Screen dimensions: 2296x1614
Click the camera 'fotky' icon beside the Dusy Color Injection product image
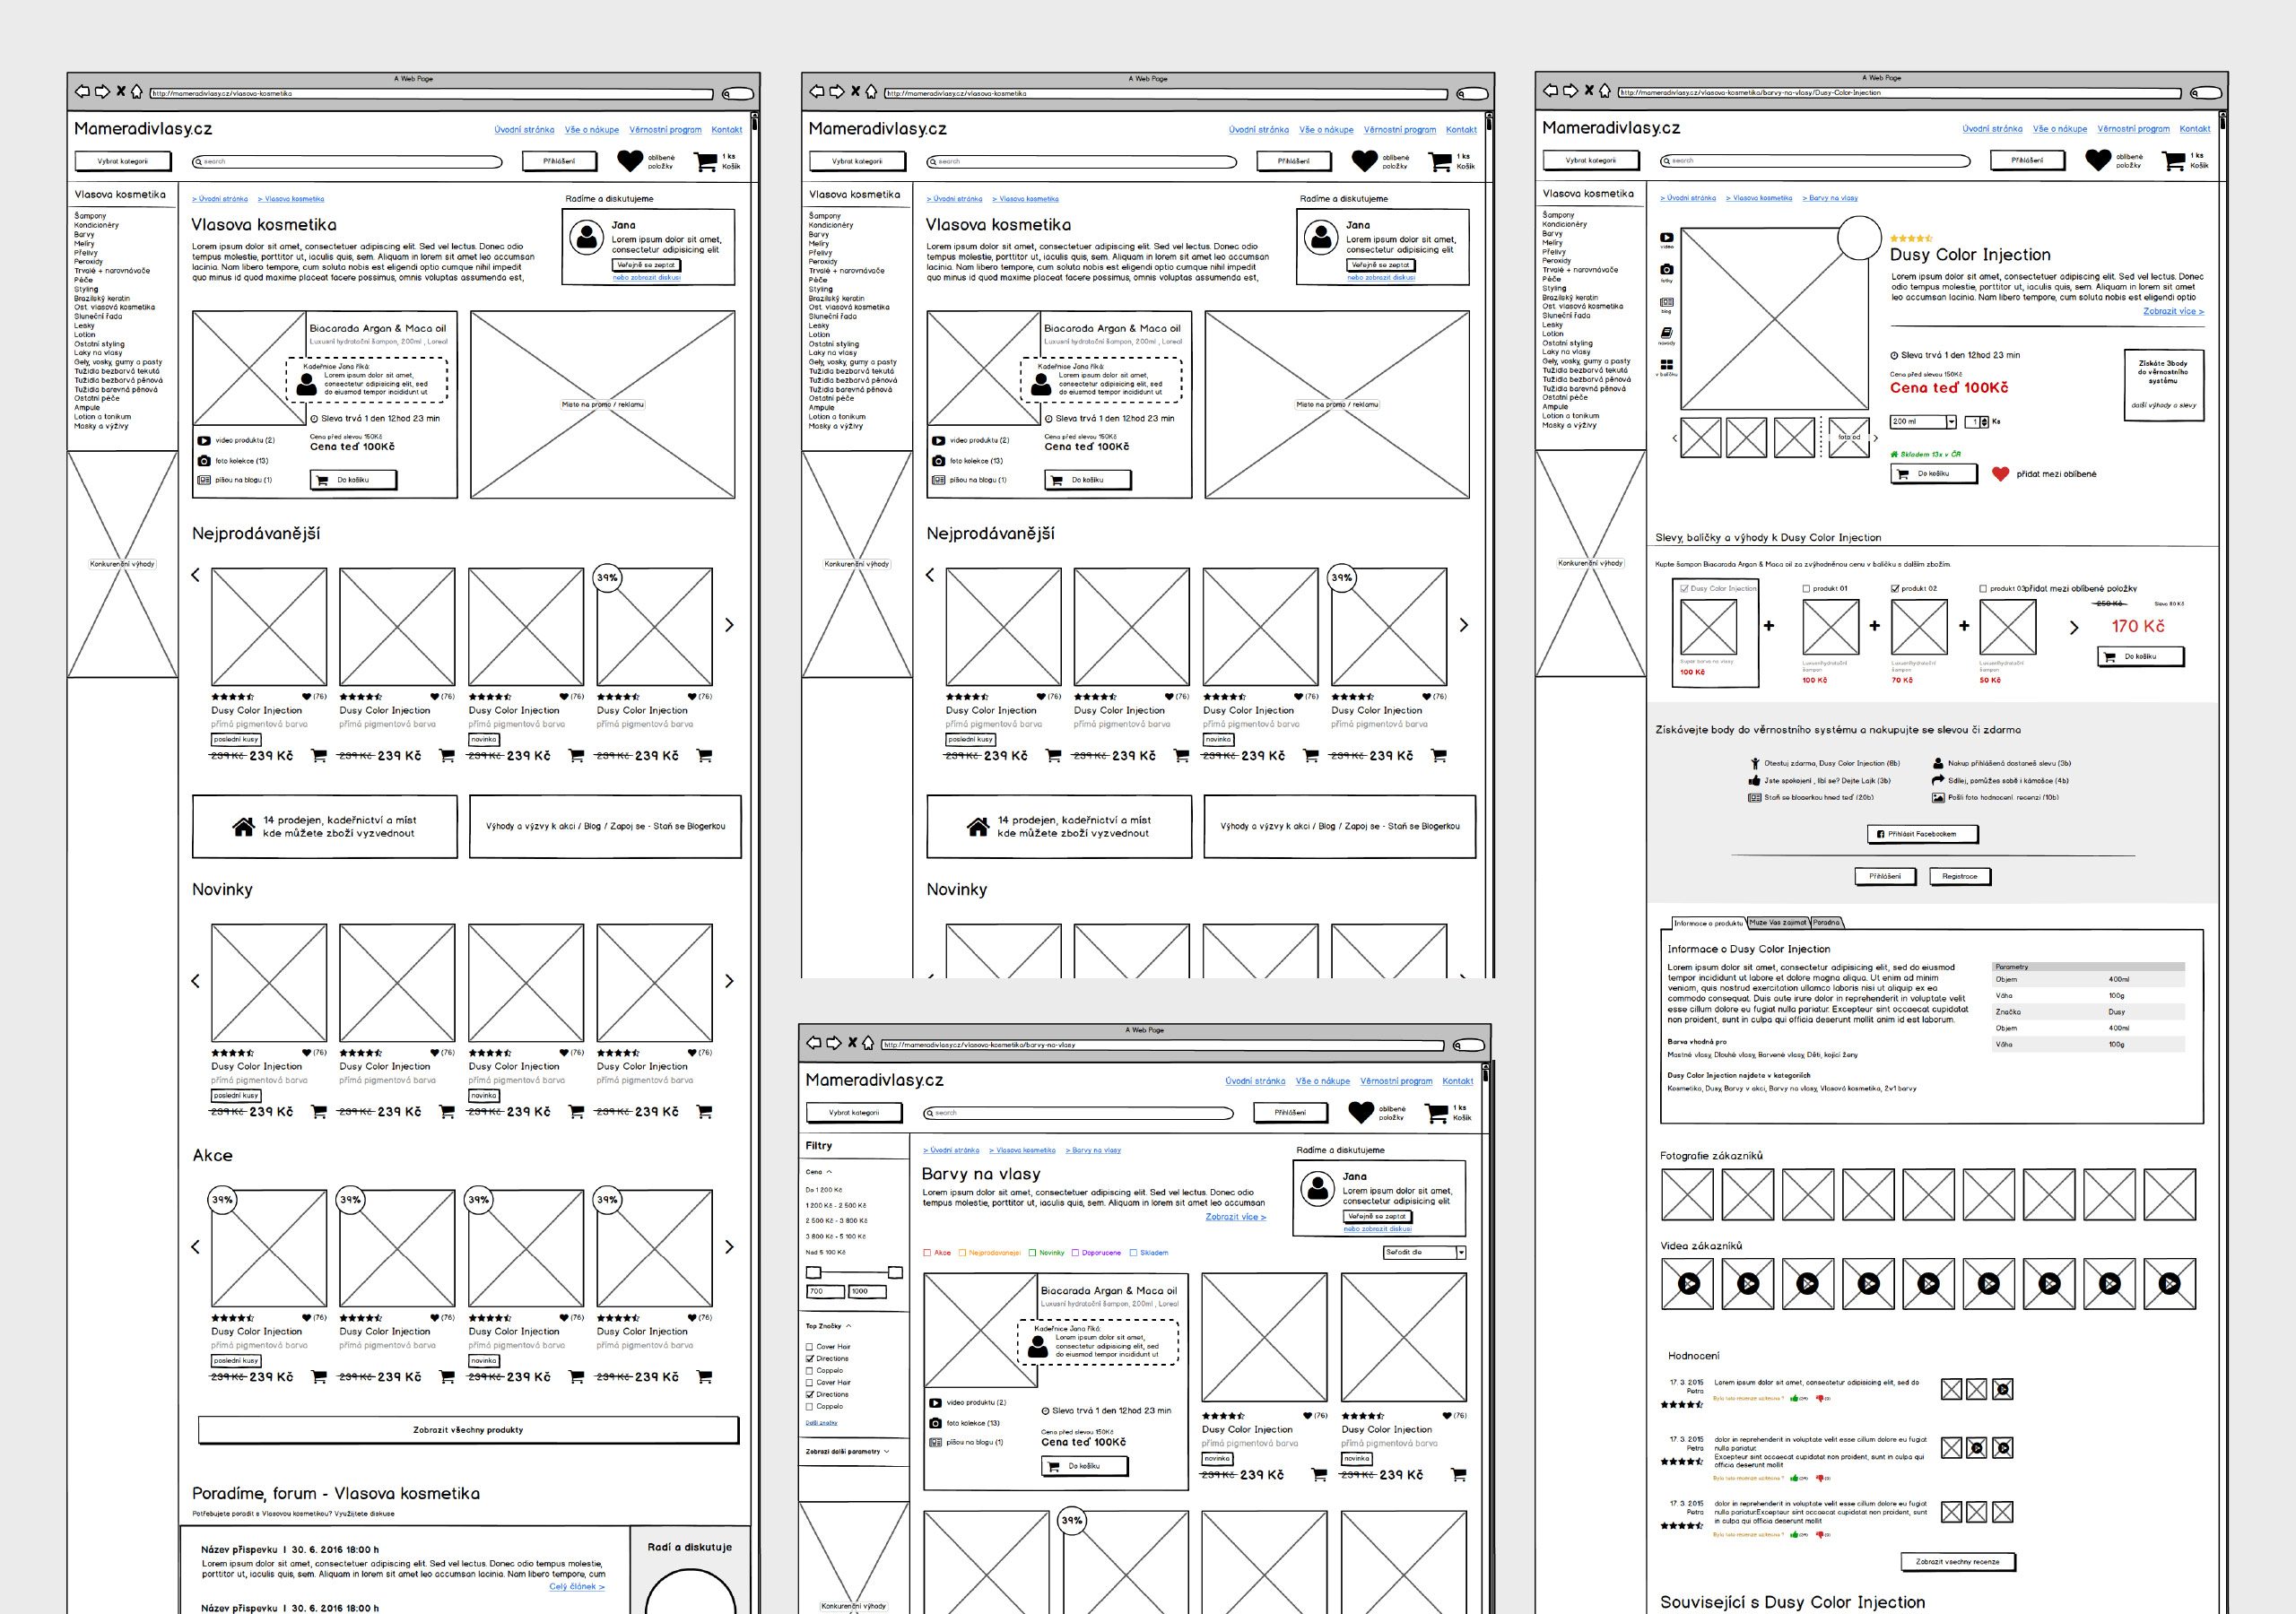coord(1667,269)
